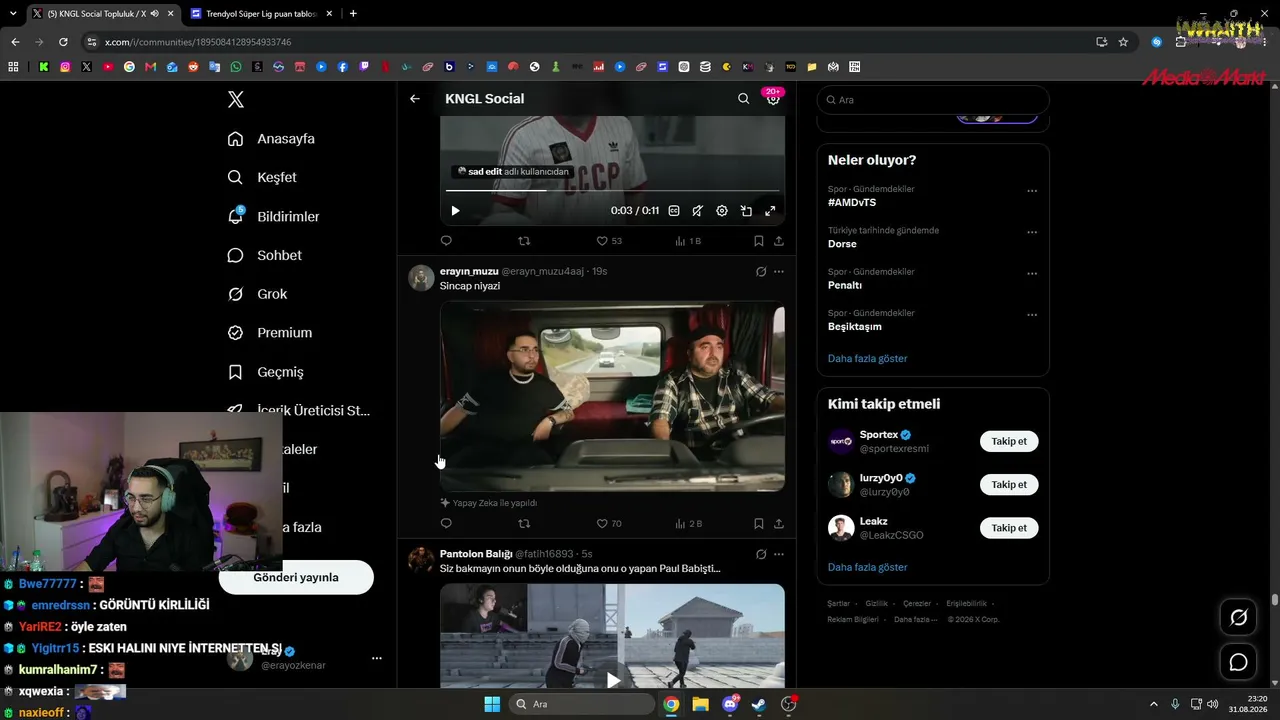Share the Sincap niyazi post
The image size is (1280, 720).
click(x=779, y=523)
